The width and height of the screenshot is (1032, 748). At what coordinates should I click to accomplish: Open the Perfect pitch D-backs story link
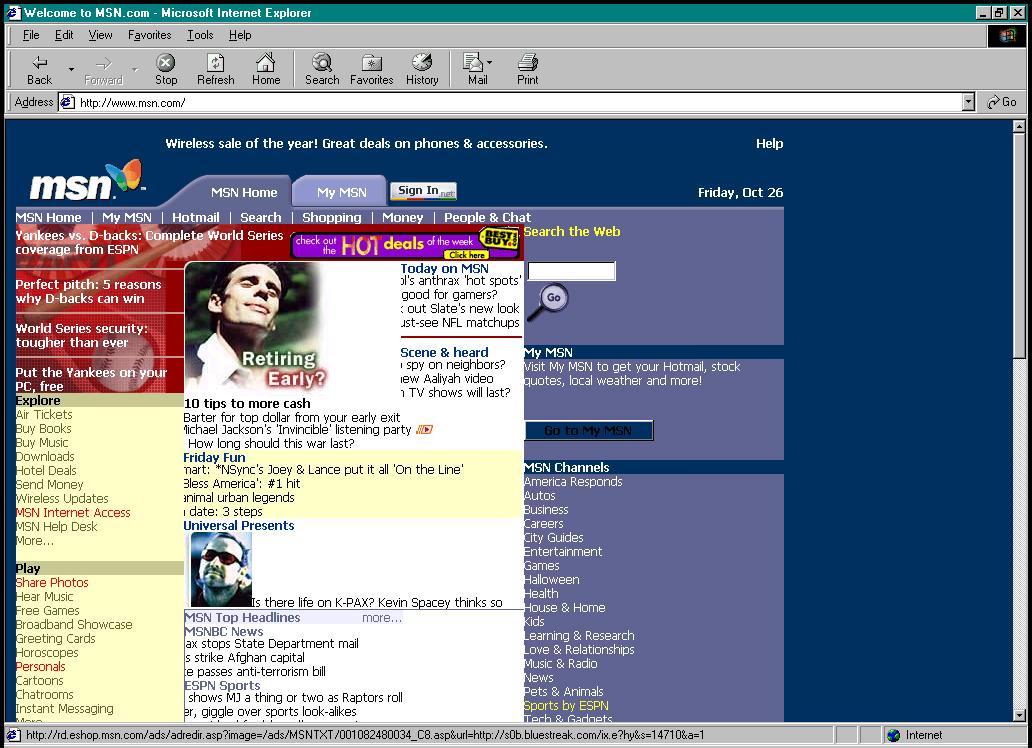88,291
